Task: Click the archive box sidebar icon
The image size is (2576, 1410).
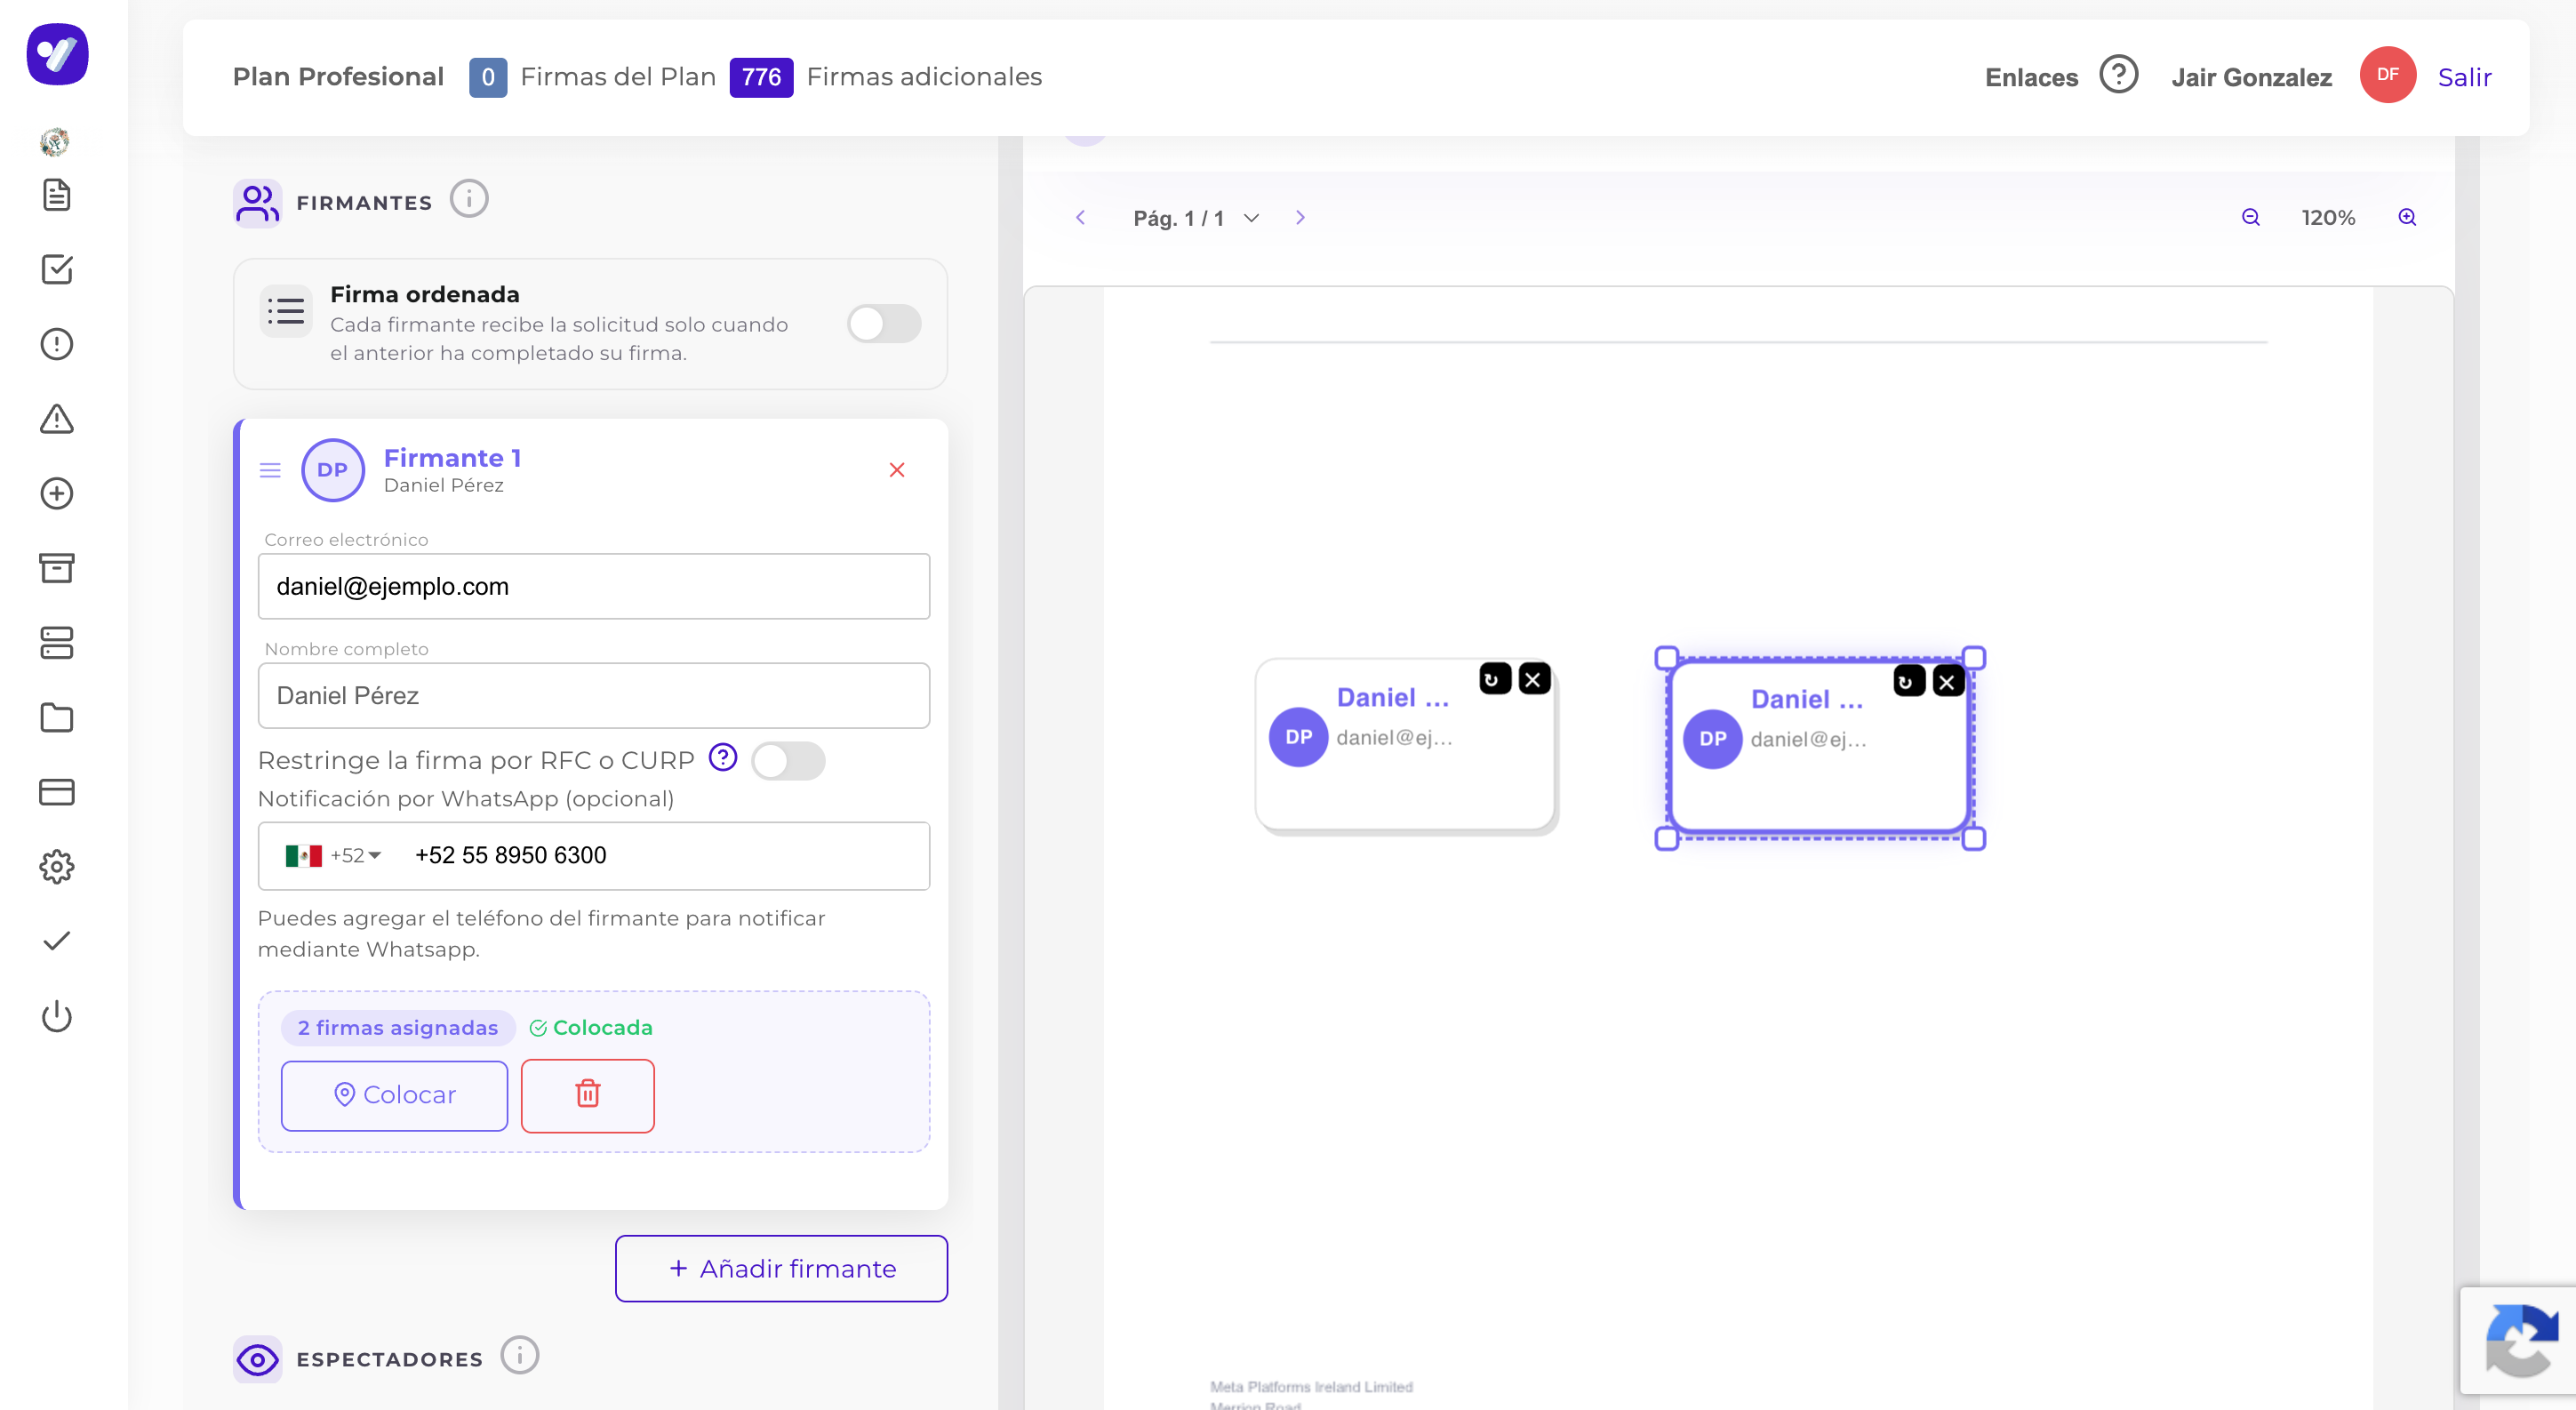Action: pos(57,568)
